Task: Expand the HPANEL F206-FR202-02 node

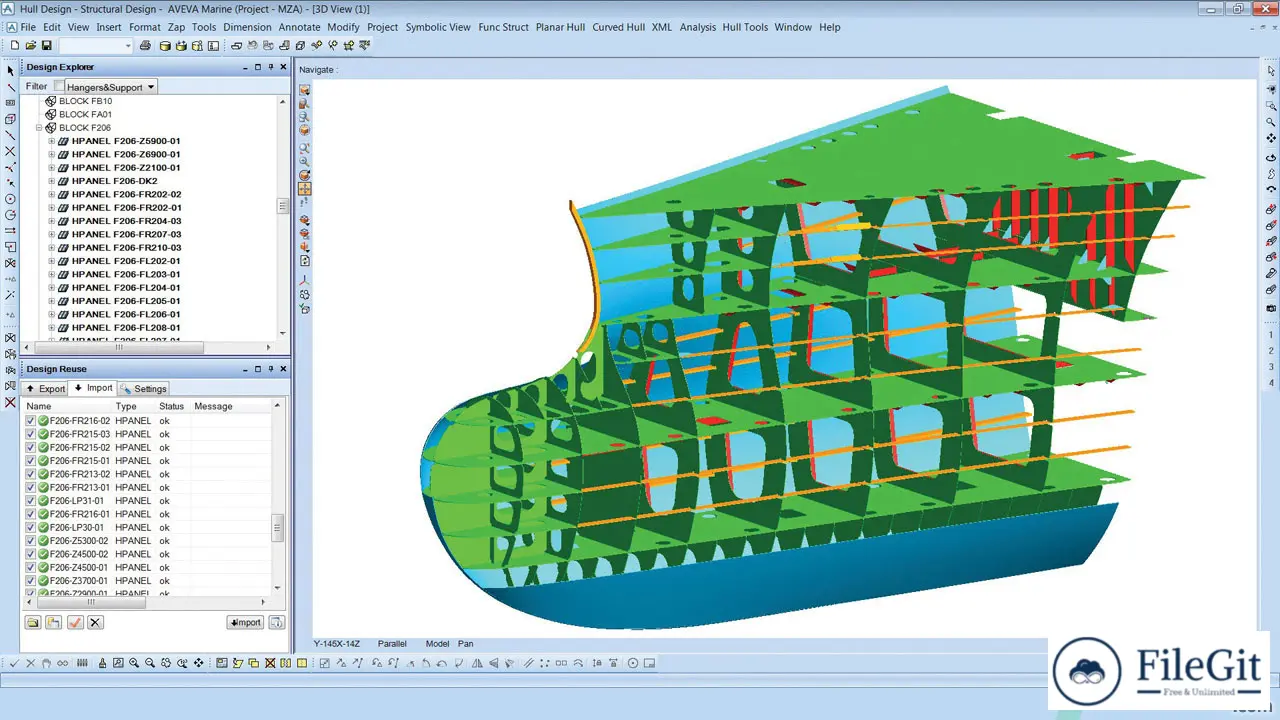Action: coord(52,194)
